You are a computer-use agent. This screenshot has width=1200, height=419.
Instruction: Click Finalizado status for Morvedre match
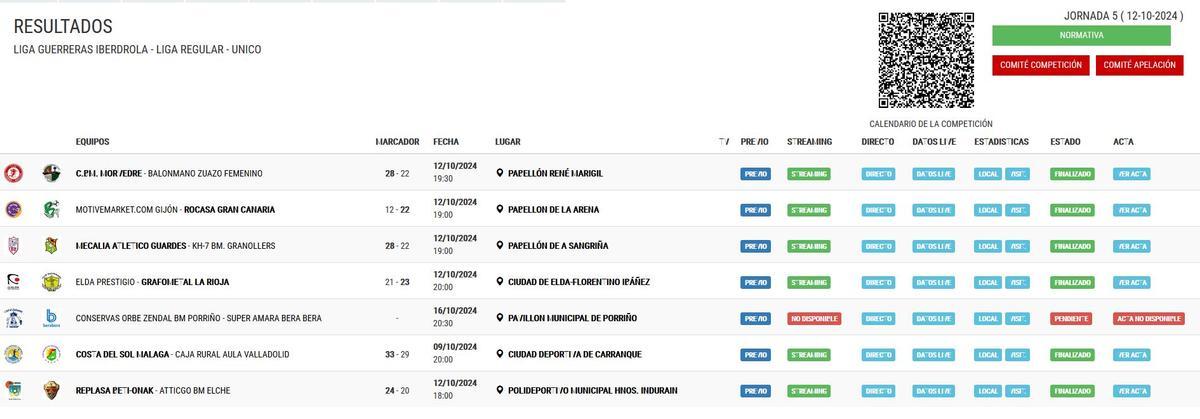[x=1072, y=173]
